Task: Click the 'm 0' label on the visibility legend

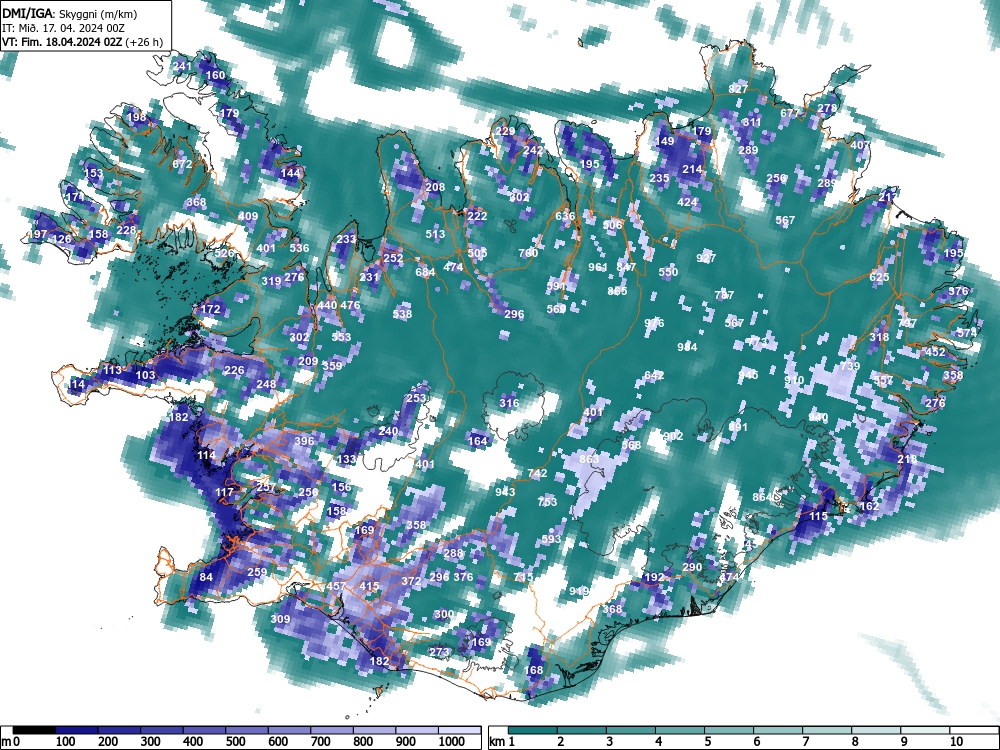Action: coord(11,742)
